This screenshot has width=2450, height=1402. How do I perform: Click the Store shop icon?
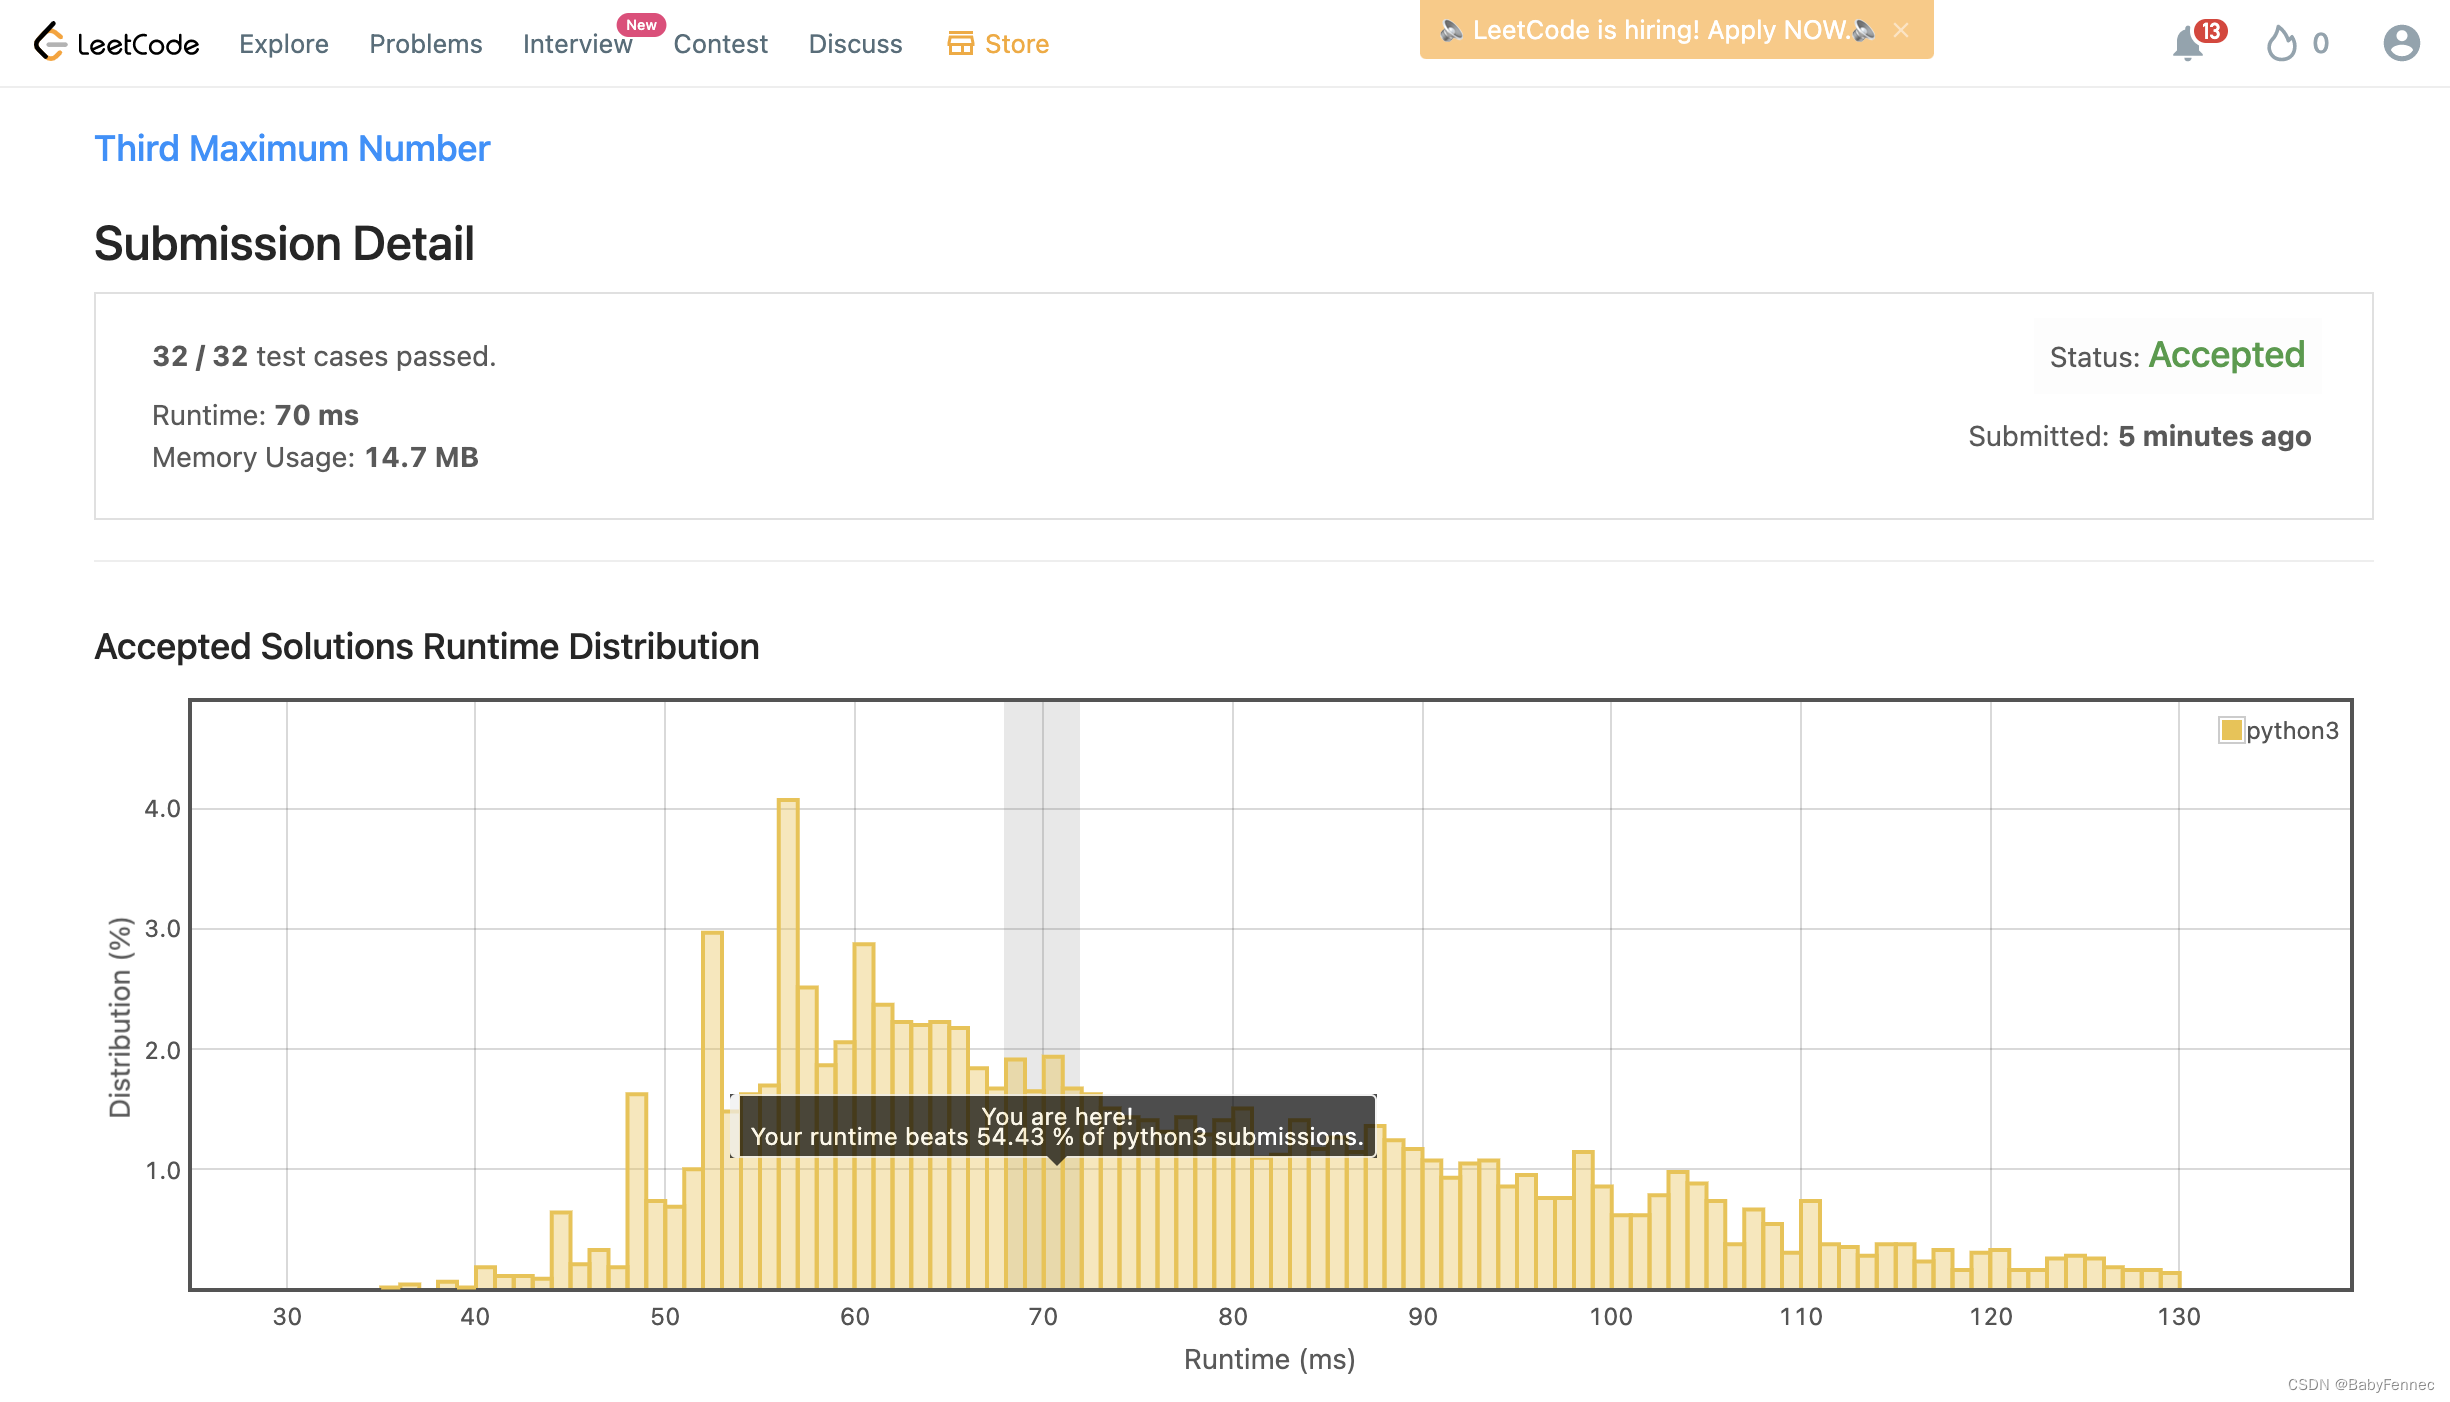[x=960, y=43]
